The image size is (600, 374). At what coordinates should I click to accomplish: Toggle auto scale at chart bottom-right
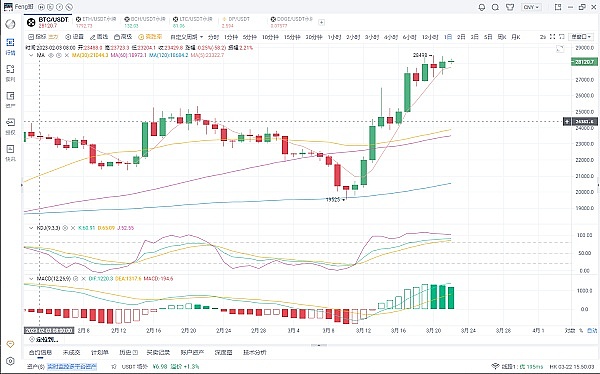click(592, 330)
